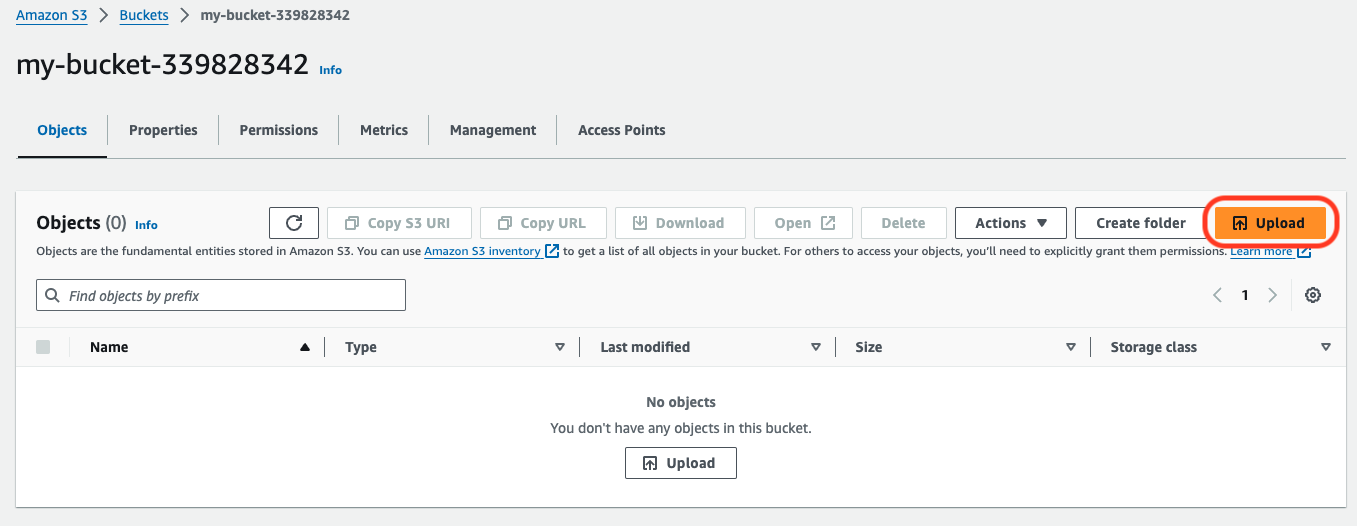Open the Amazon S3 inventory link

point(483,251)
